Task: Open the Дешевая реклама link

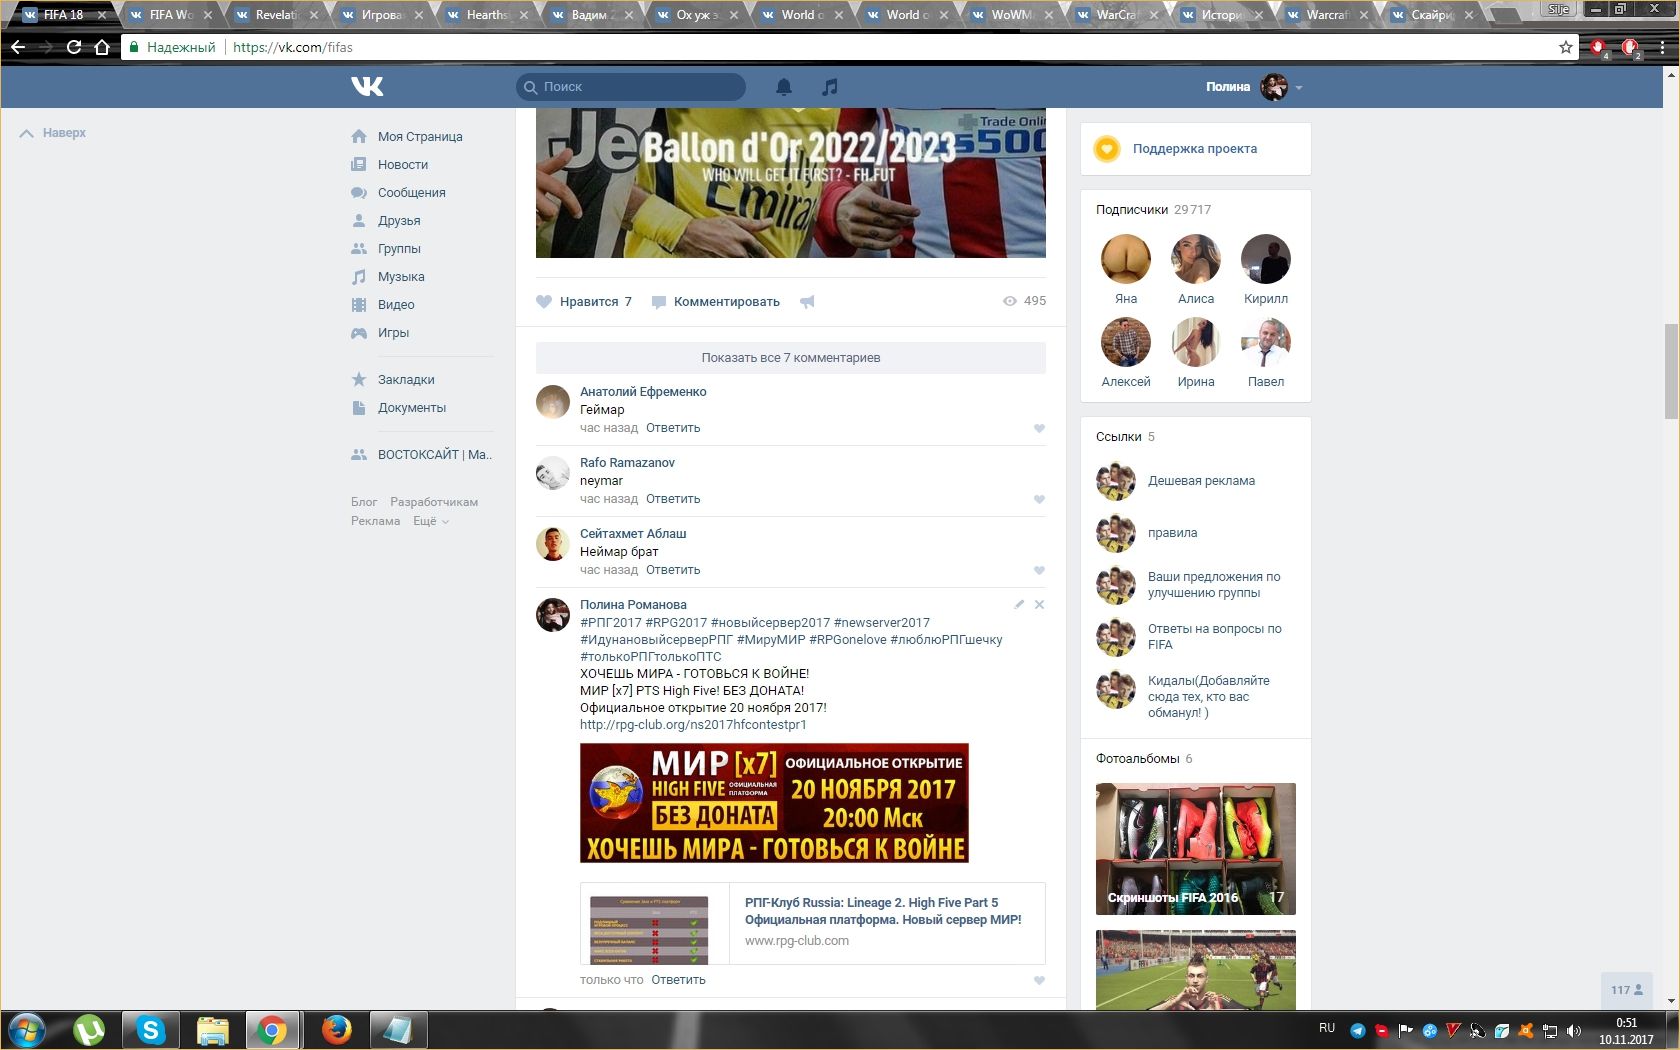Action: pos(1201,481)
